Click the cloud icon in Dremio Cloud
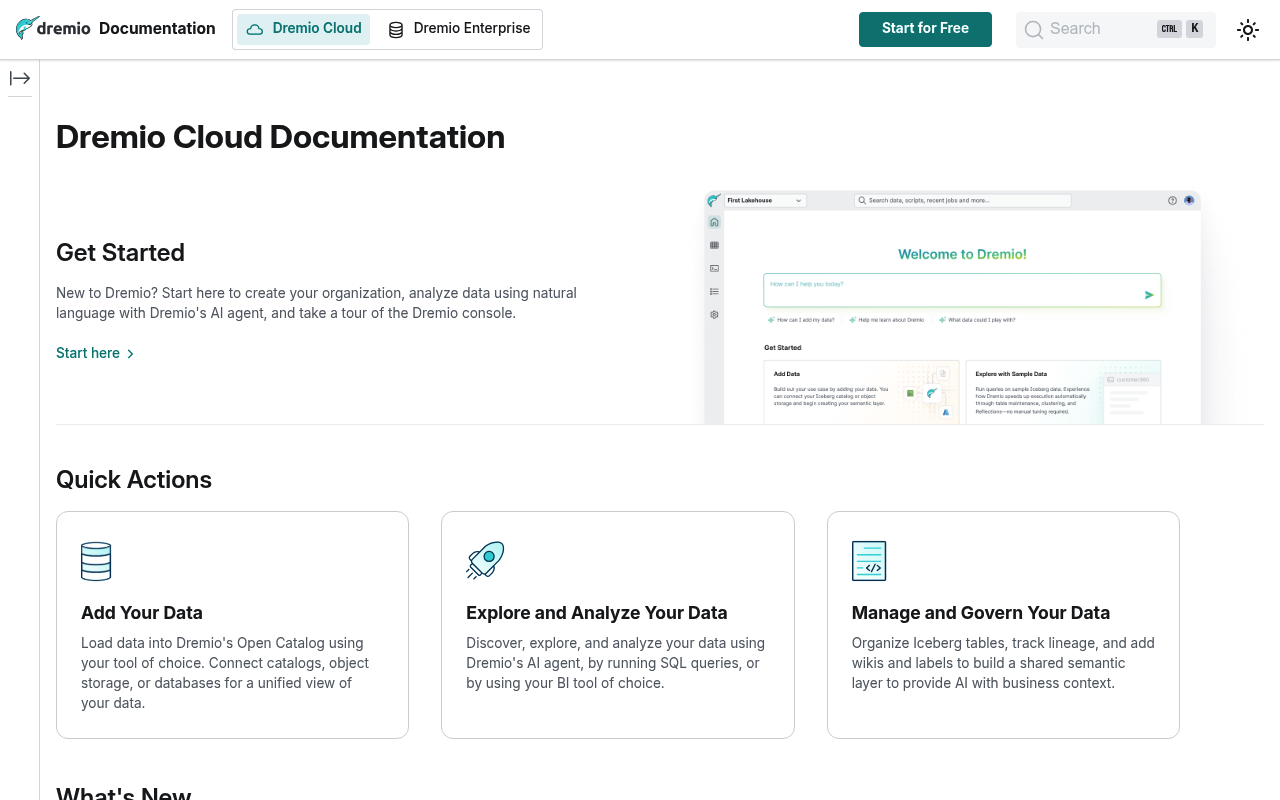The width and height of the screenshot is (1280, 800). pos(255,29)
